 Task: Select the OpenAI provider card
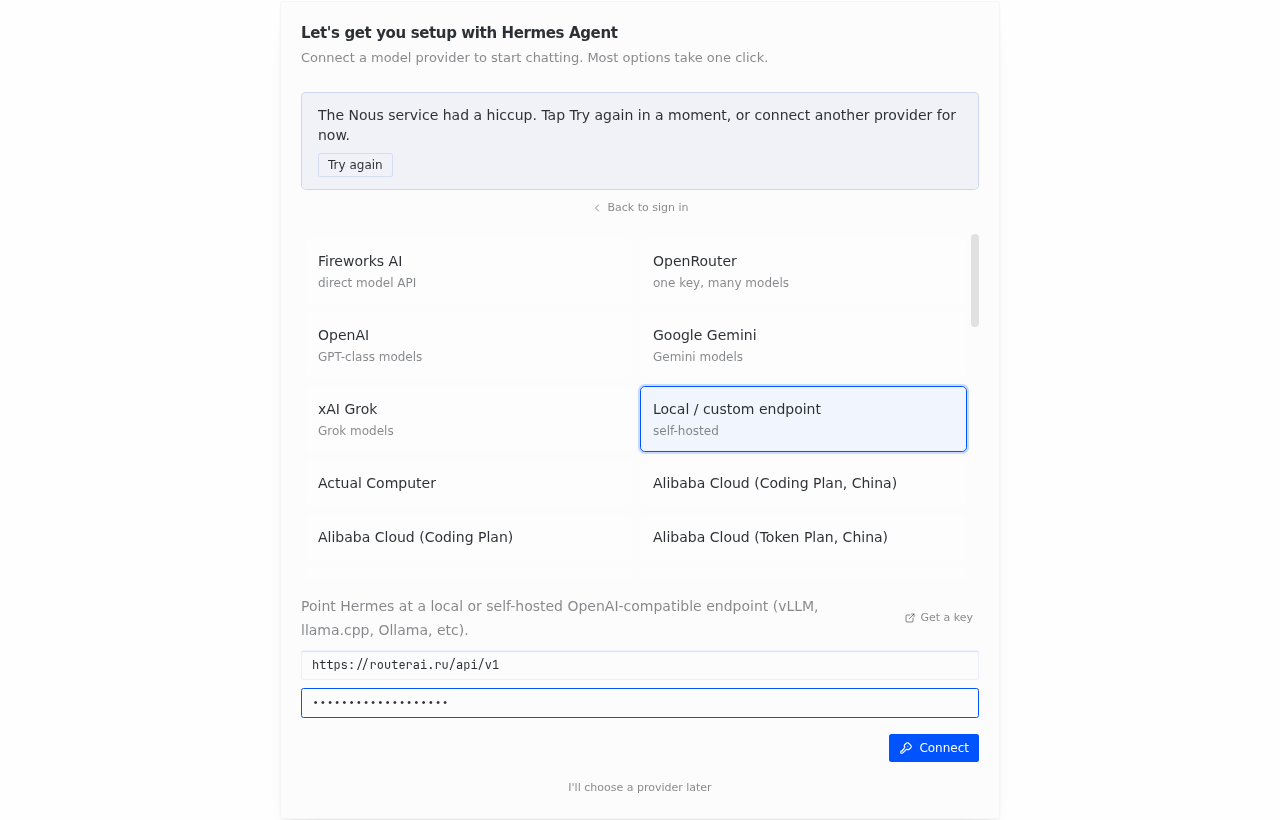[x=470, y=345]
